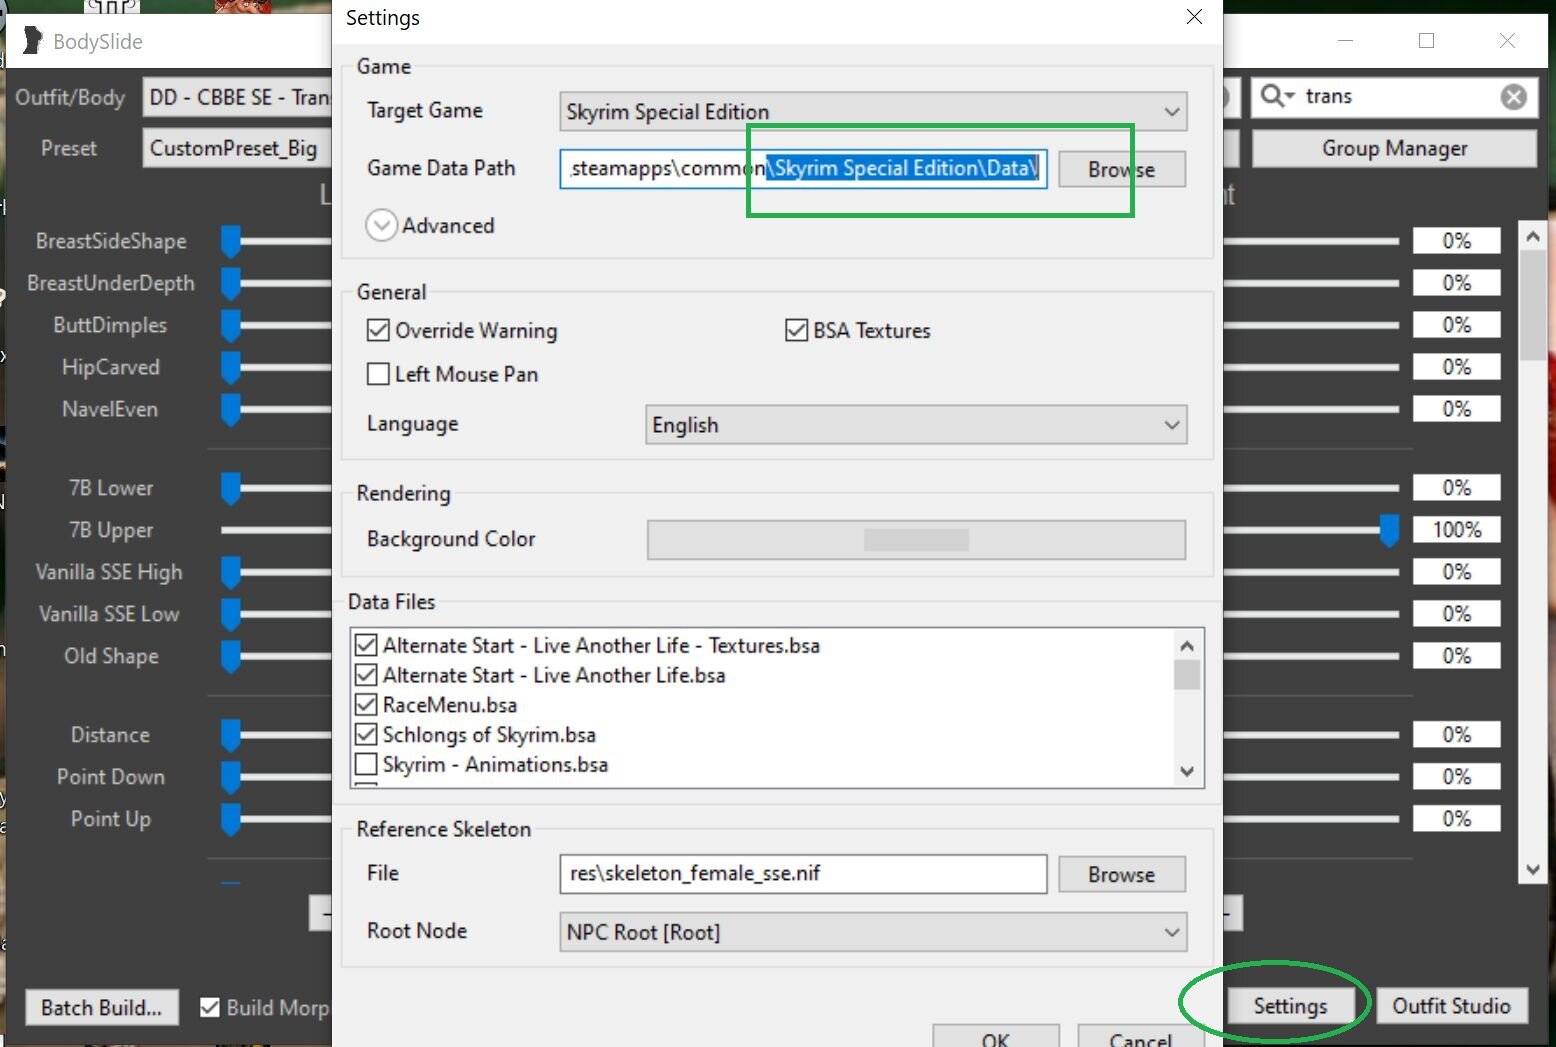This screenshot has width=1556, height=1047.
Task: Confirm settings with the OK button
Action: (995, 1037)
